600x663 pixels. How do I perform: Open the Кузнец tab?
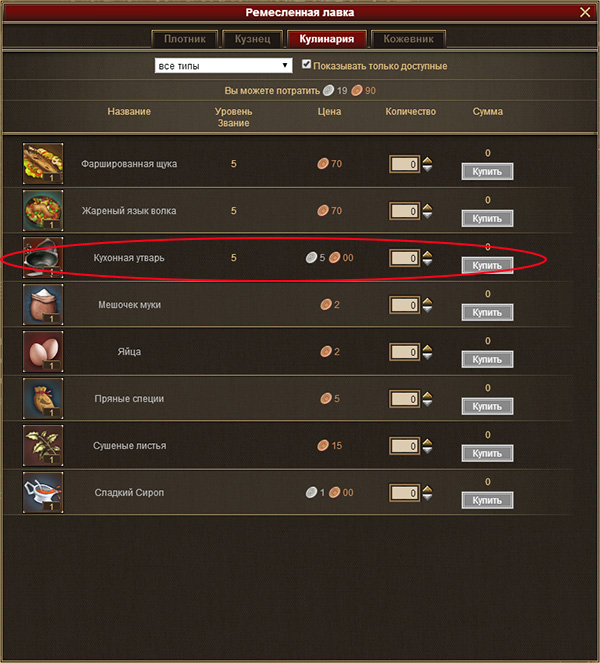(x=252, y=39)
